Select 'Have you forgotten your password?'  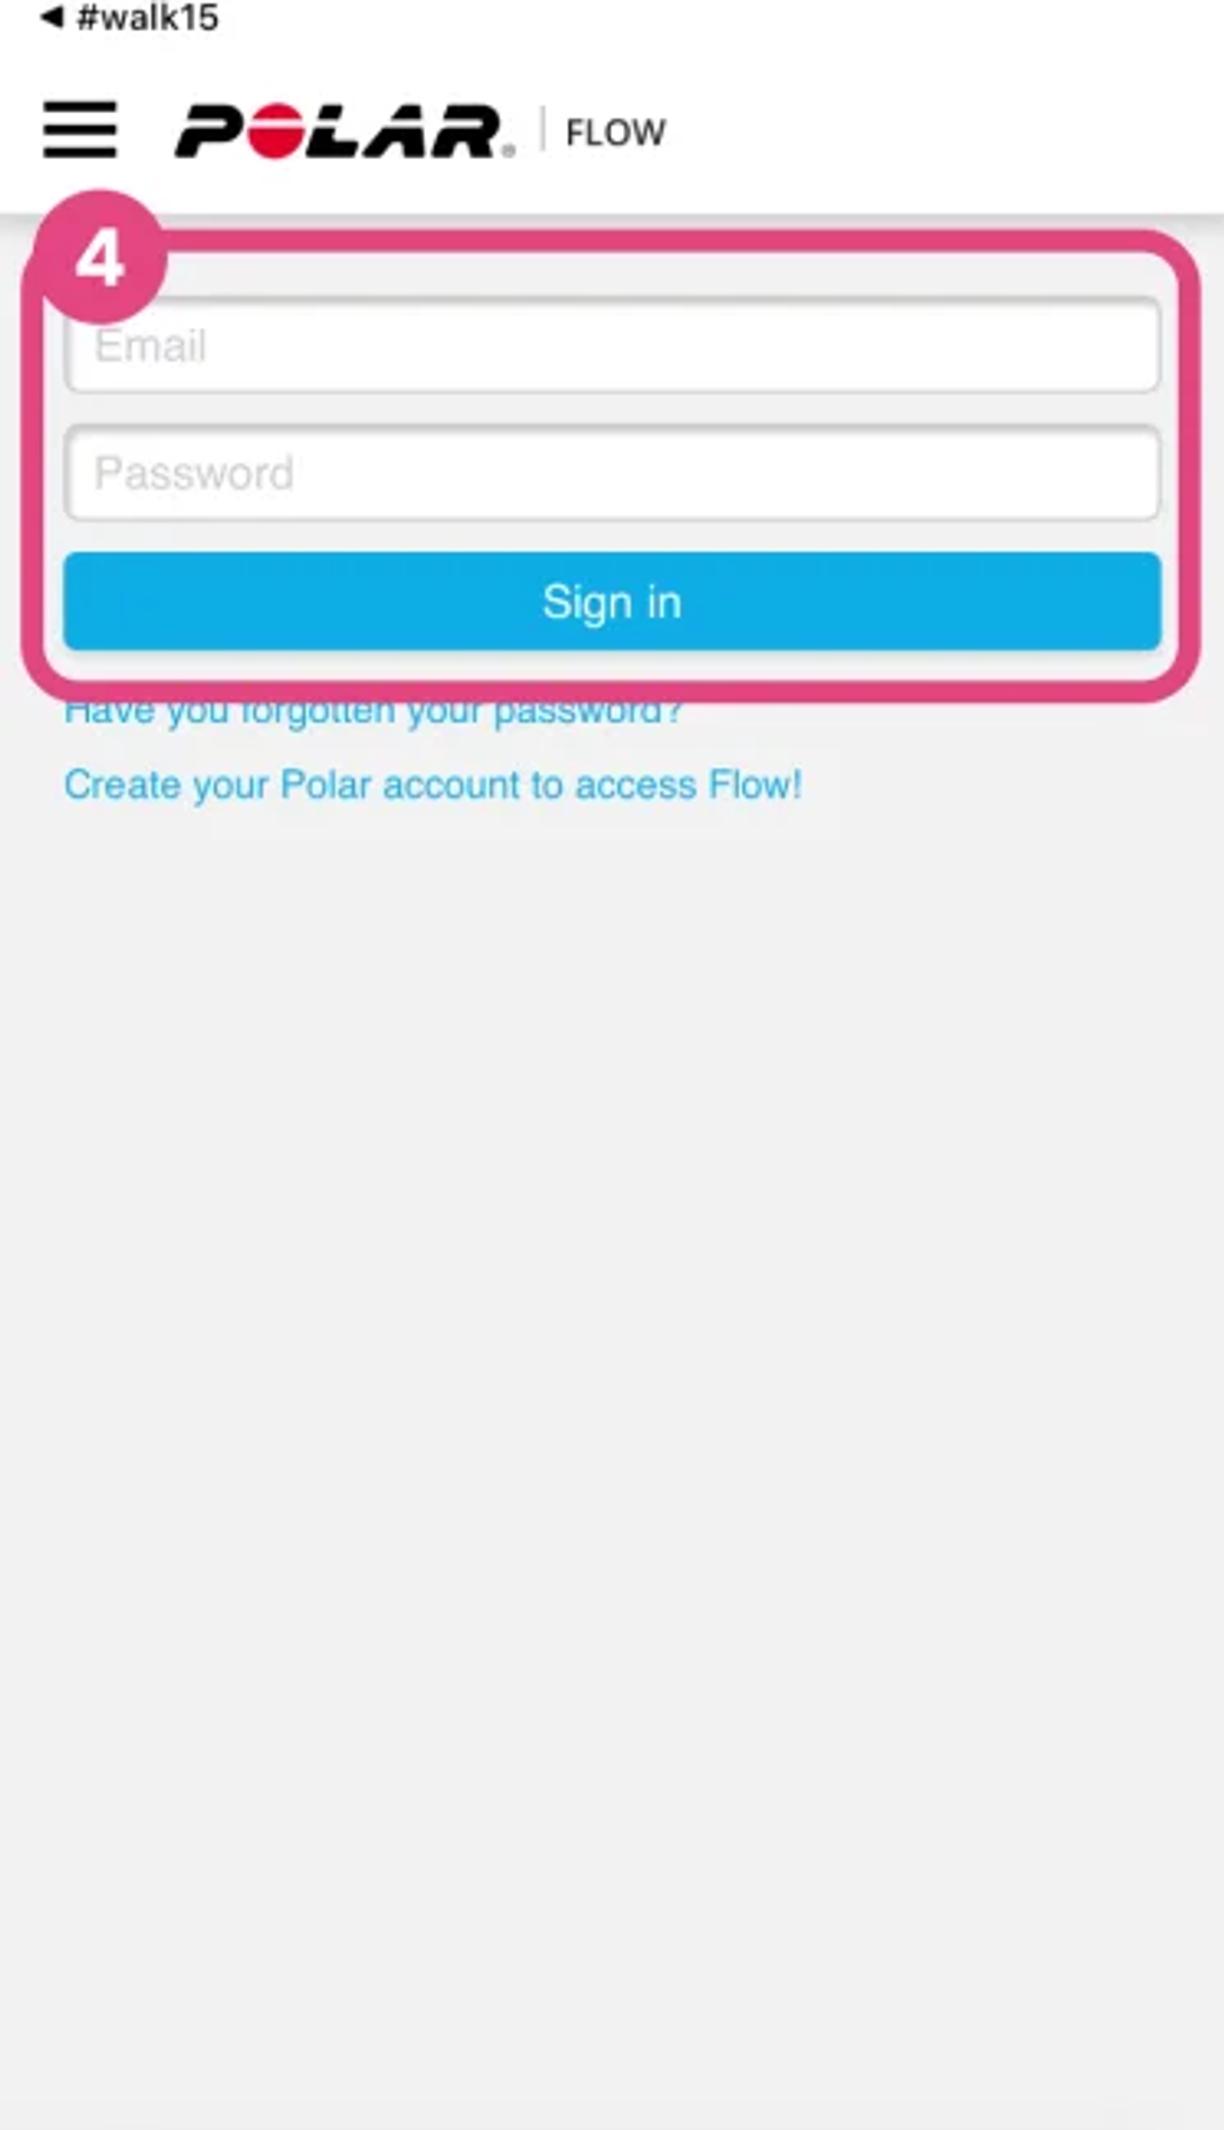coord(373,712)
